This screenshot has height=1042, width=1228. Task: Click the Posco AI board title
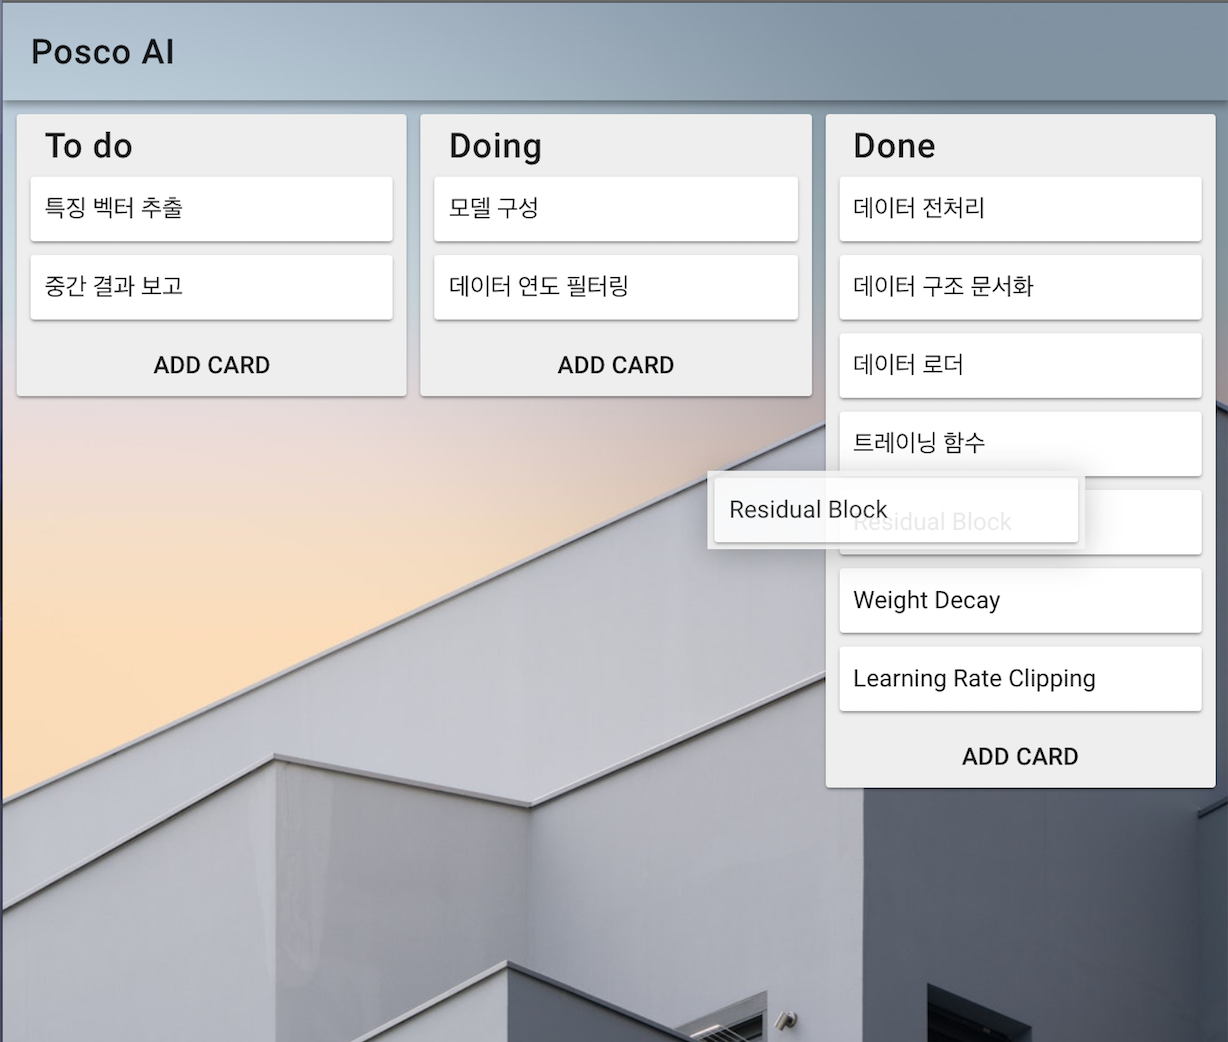click(x=103, y=52)
